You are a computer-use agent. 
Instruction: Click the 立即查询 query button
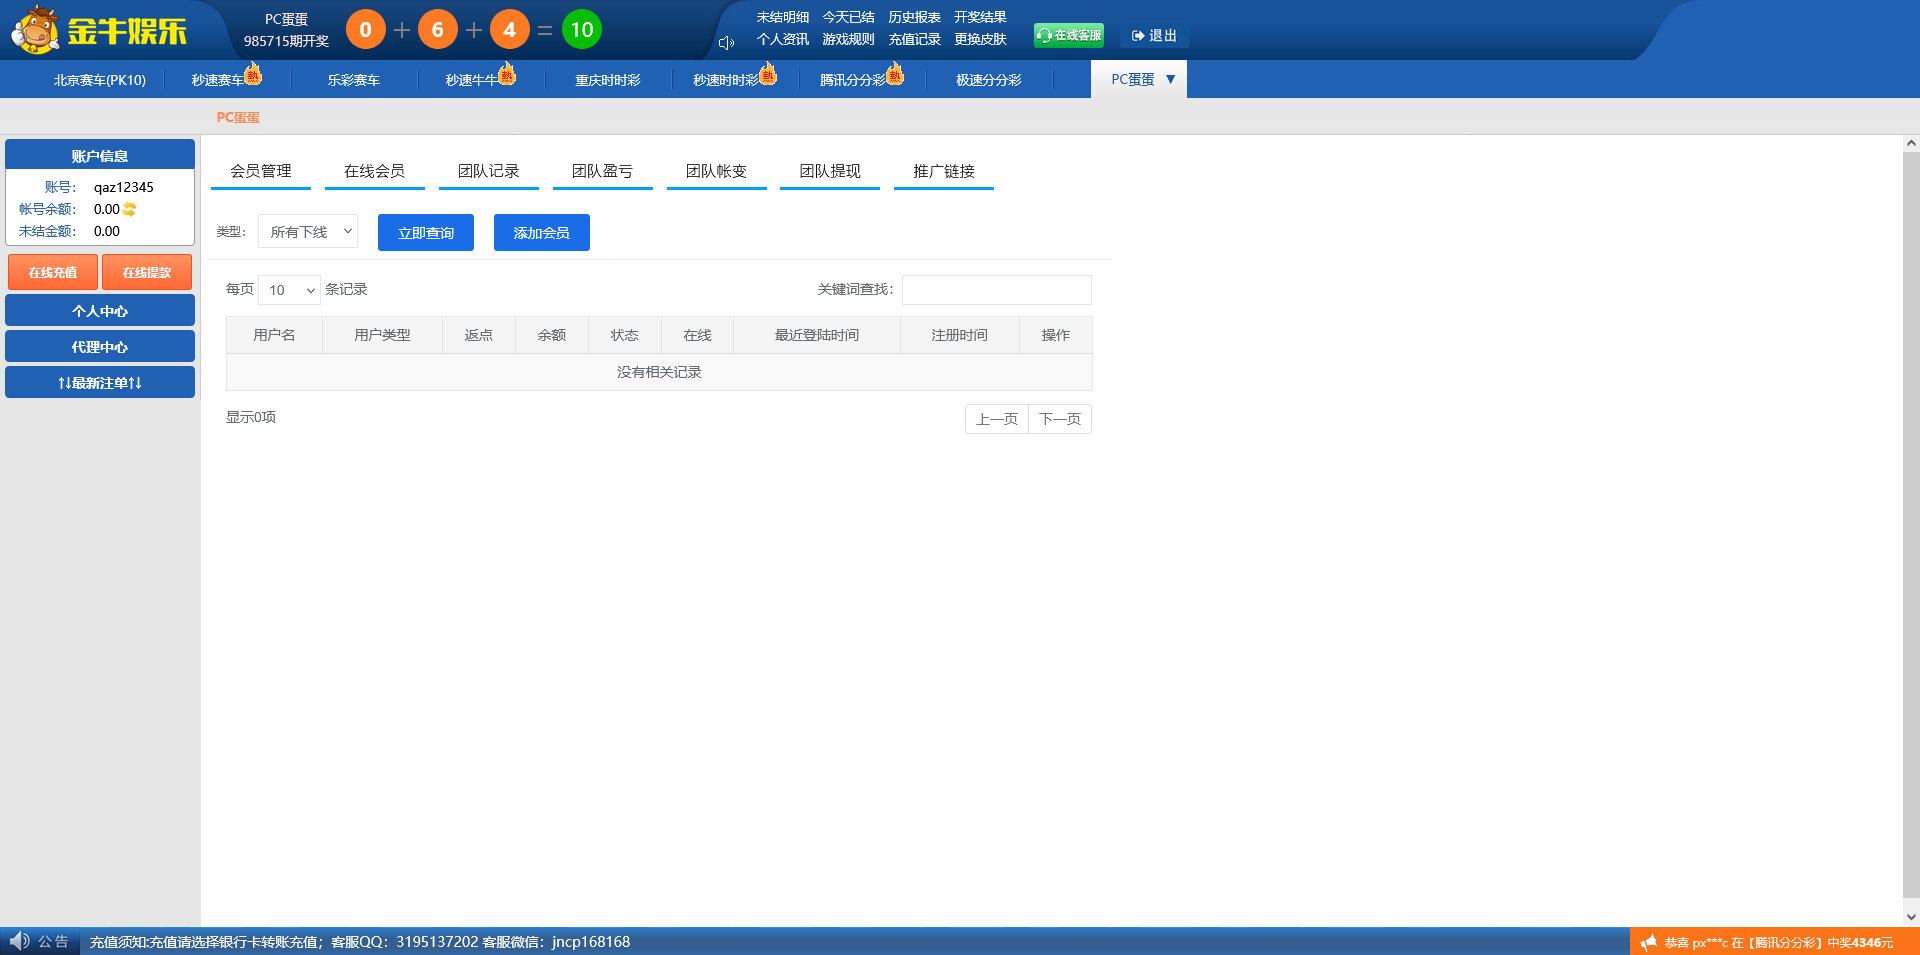pos(425,232)
